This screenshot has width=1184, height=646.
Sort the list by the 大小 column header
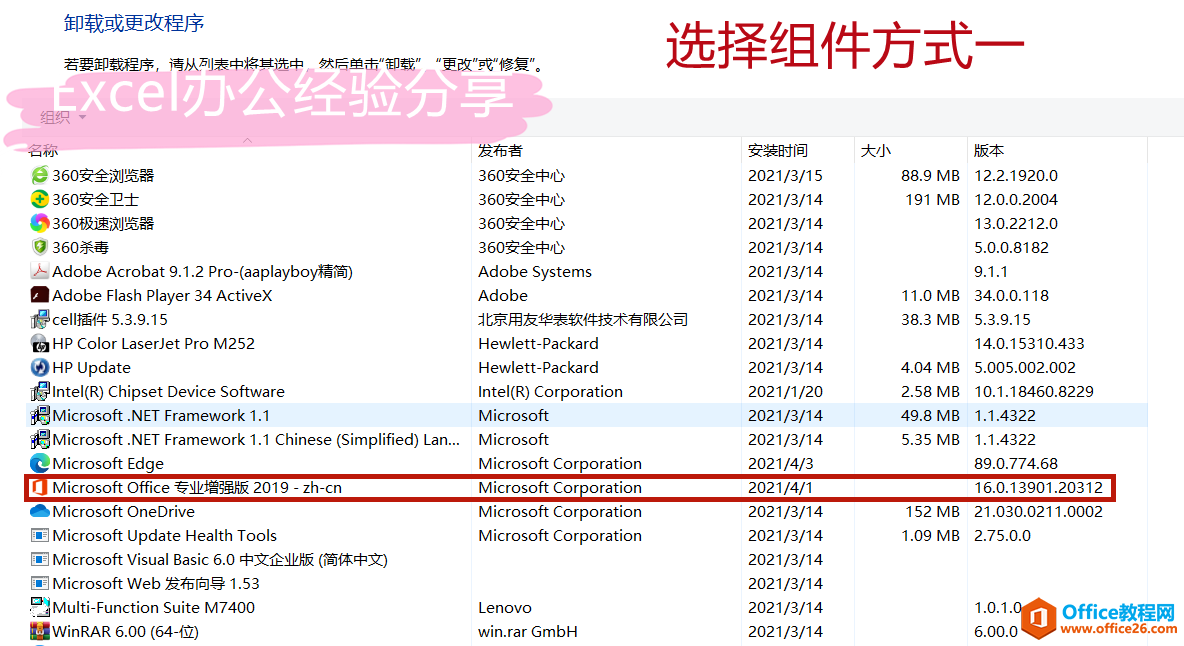pos(876,151)
